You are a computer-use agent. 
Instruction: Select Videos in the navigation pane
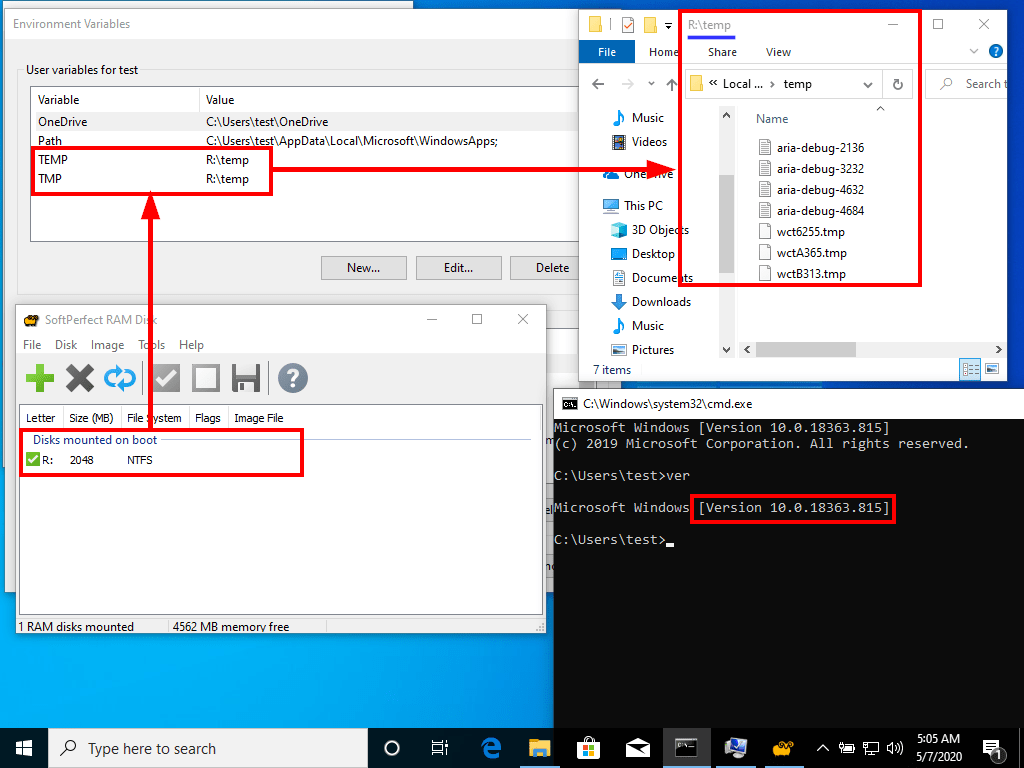(x=649, y=142)
